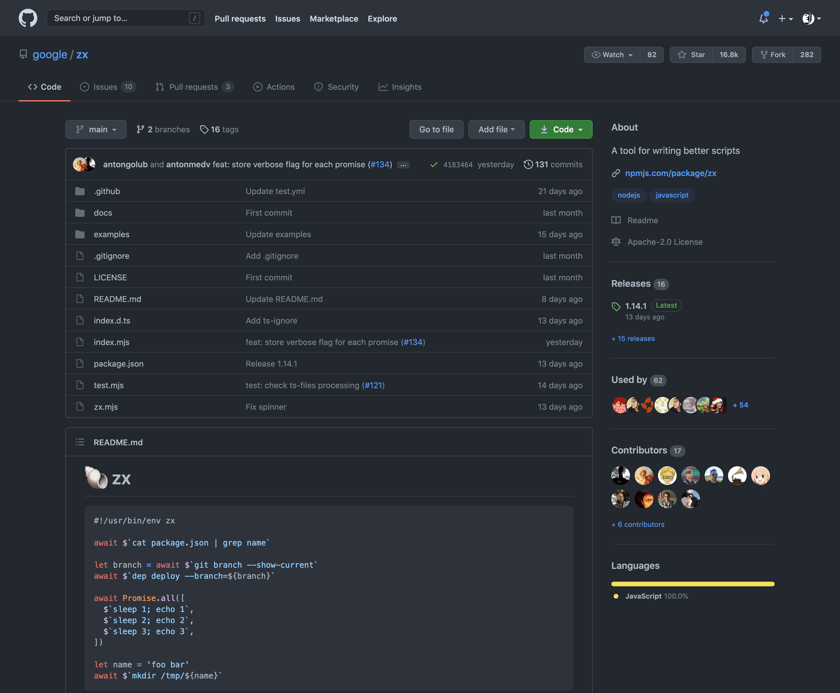Screen dimensions: 840x693
Task: Click the examples folder icon
Action: click(80, 234)
